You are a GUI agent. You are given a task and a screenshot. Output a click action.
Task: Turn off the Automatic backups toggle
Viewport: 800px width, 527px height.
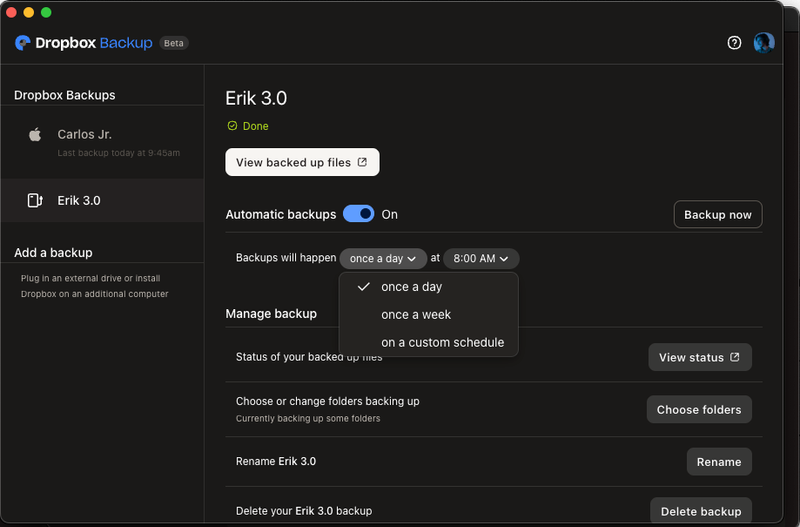358,214
